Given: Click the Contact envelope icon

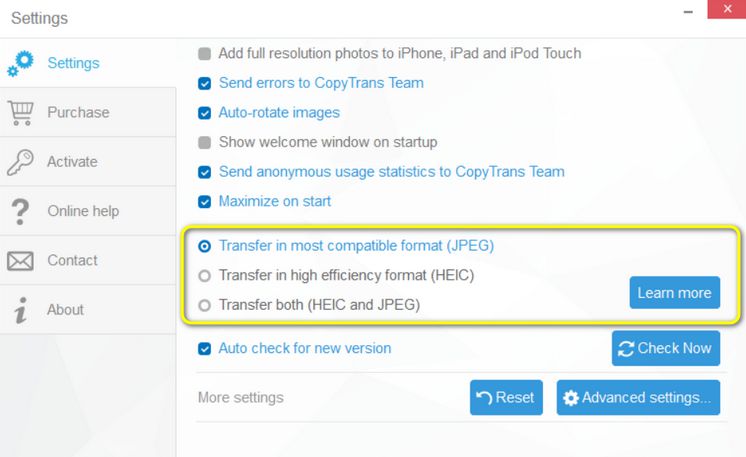Looking at the screenshot, I should [20, 261].
